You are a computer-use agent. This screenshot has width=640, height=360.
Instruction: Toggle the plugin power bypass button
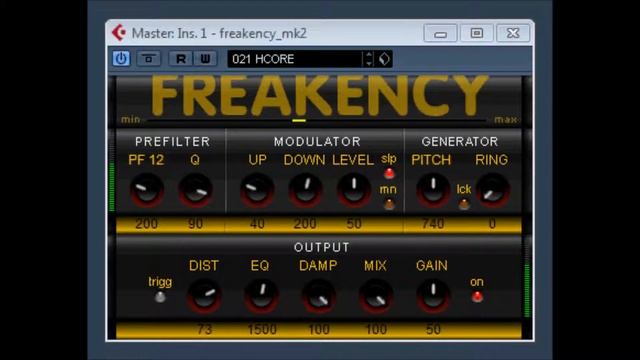(121, 59)
